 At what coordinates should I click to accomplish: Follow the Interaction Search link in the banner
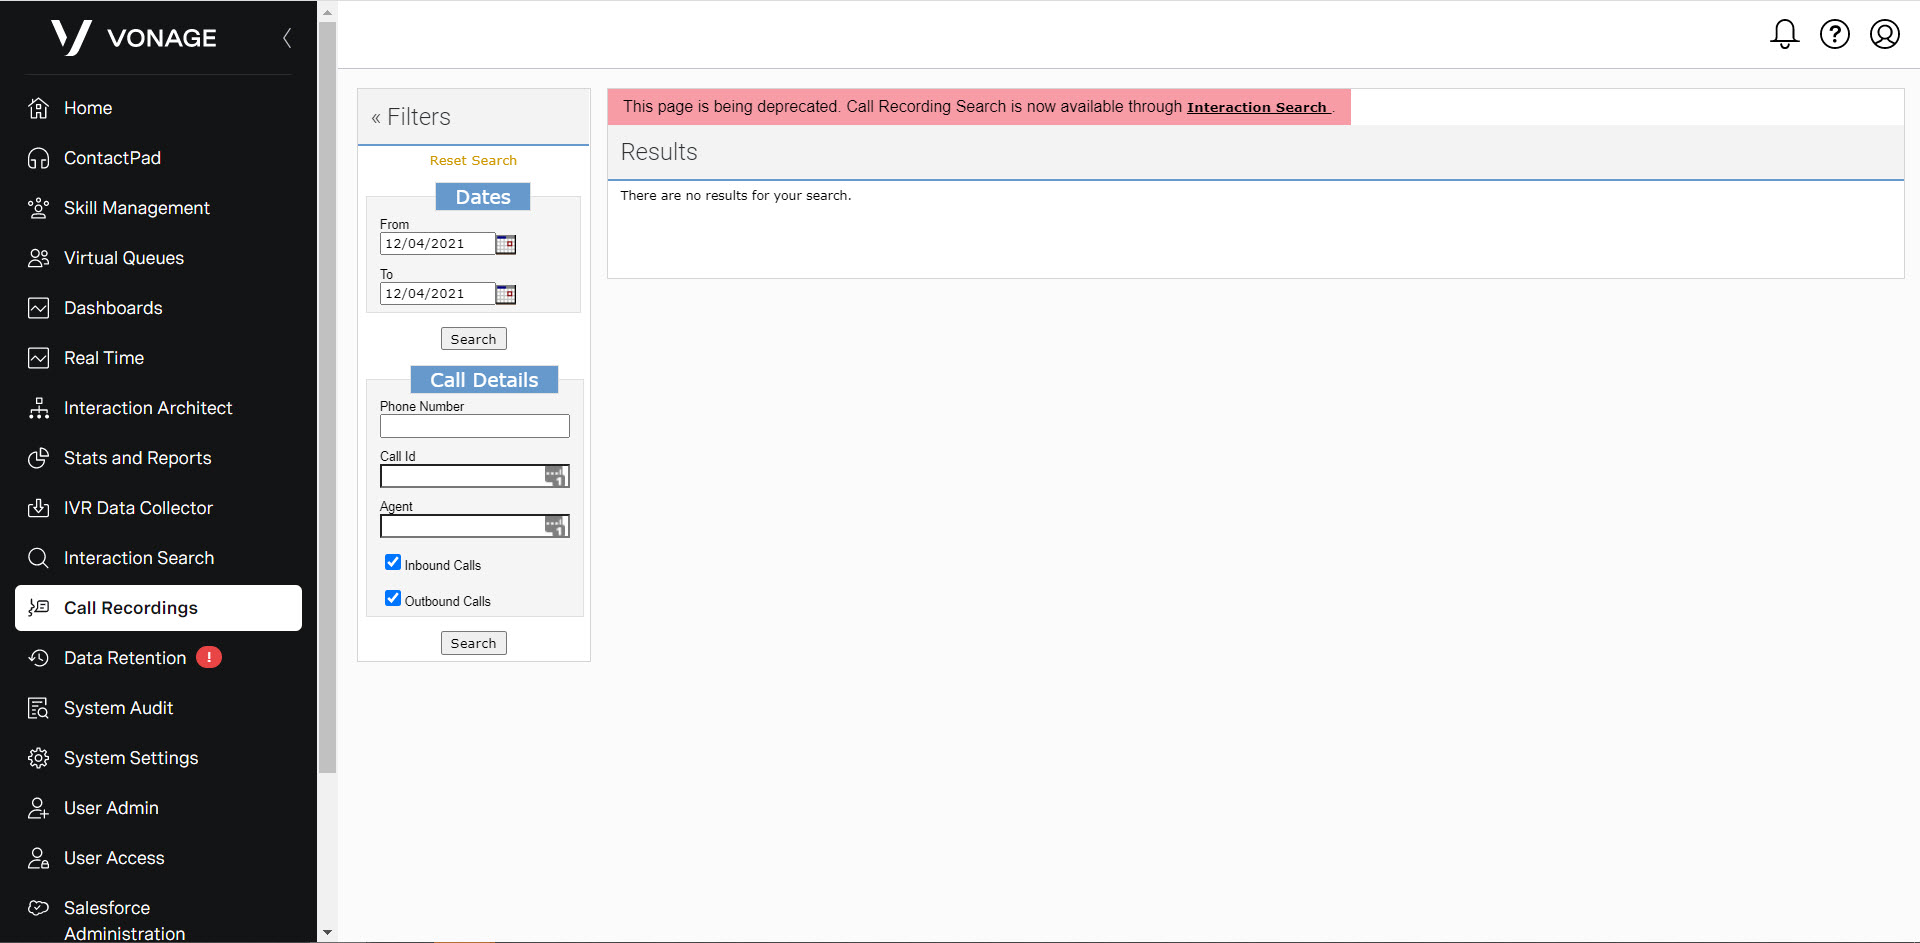(x=1257, y=107)
